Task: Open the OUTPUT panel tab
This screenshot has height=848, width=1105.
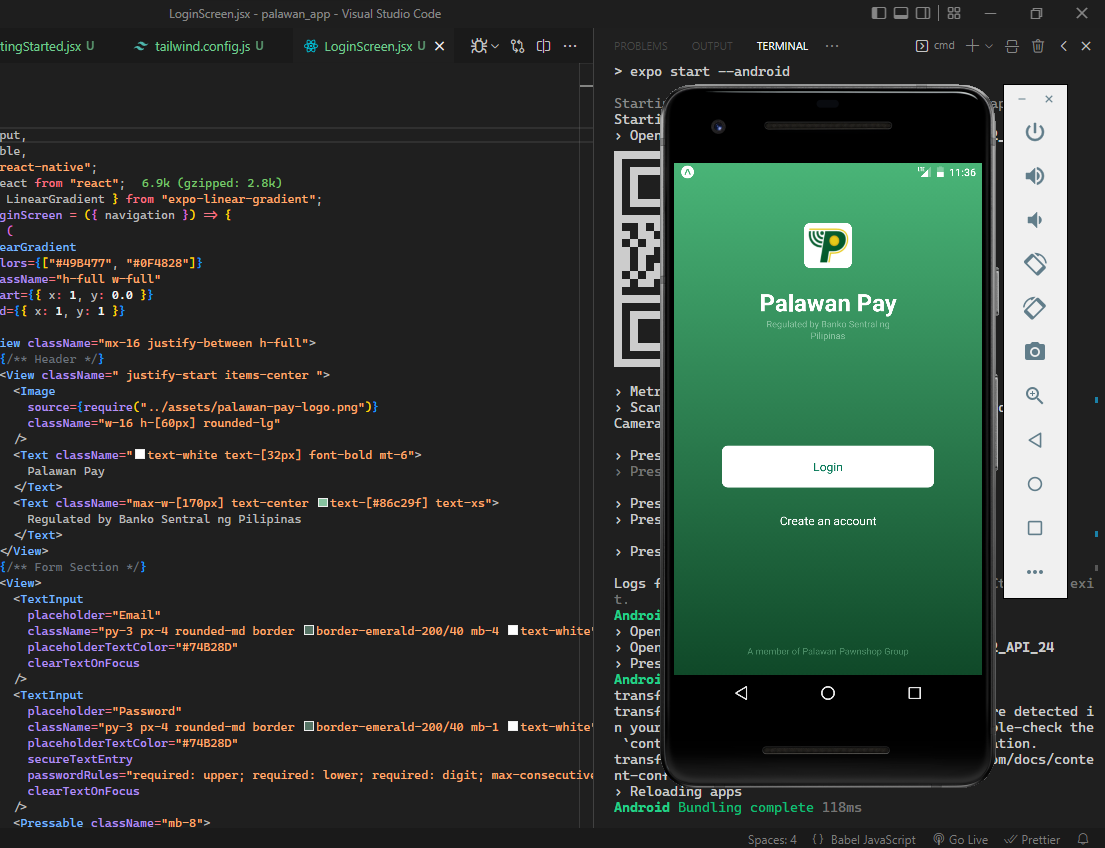Action: (712, 46)
